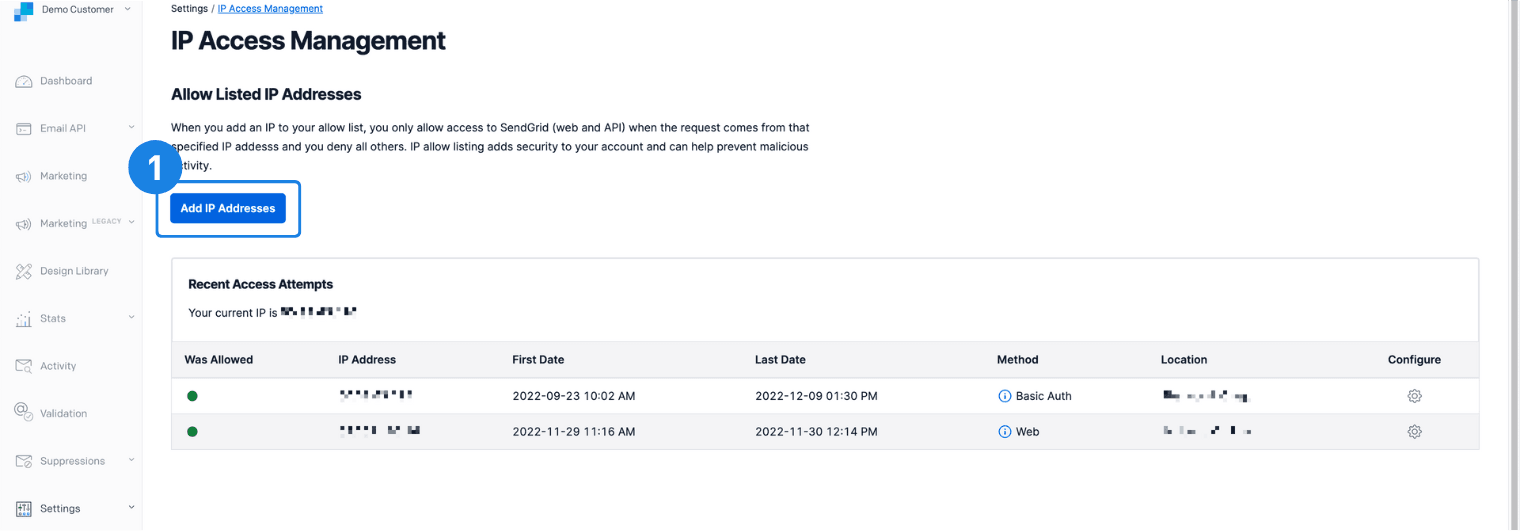
Task: Click the Settings sliders icon
Action: coord(24,508)
